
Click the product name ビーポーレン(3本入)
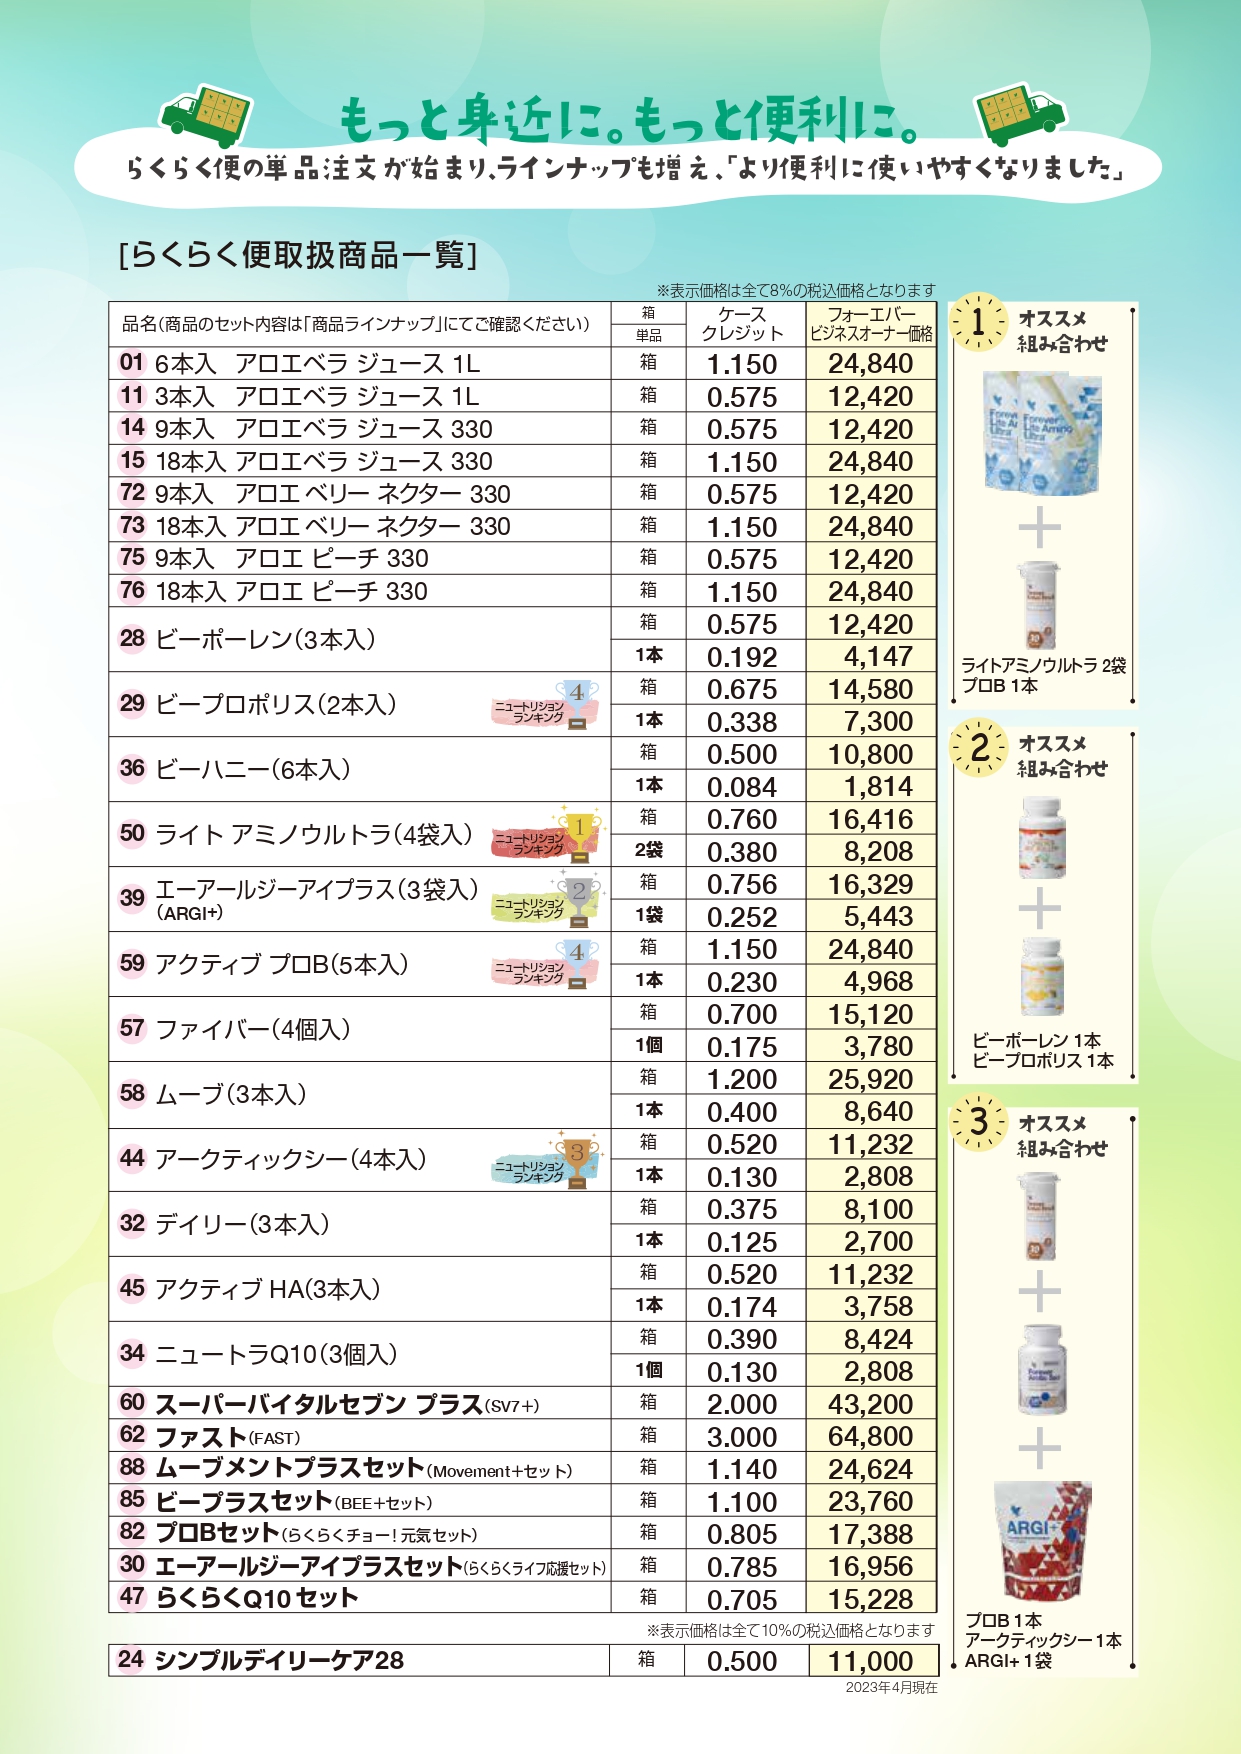265,639
